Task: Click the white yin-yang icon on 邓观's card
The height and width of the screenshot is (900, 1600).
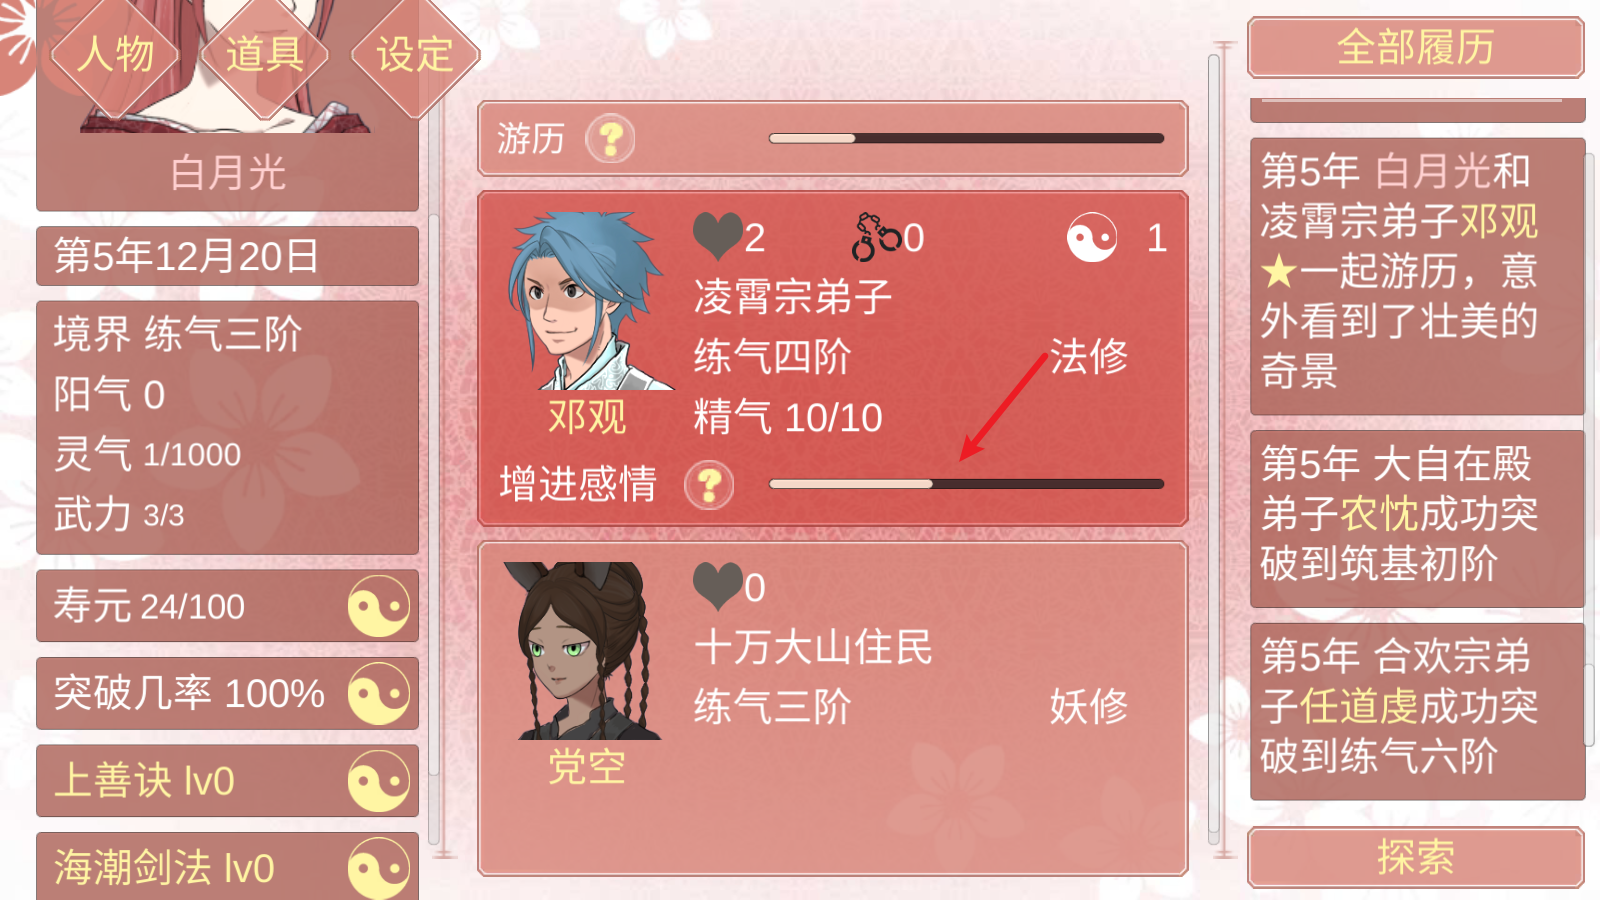Action: [x=1091, y=238]
